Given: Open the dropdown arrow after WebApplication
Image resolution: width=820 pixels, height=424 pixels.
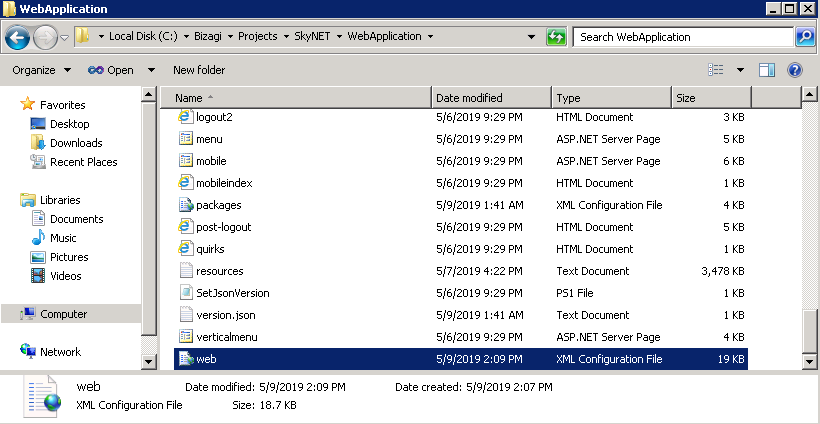Looking at the screenshot, I should click(430, 36).
